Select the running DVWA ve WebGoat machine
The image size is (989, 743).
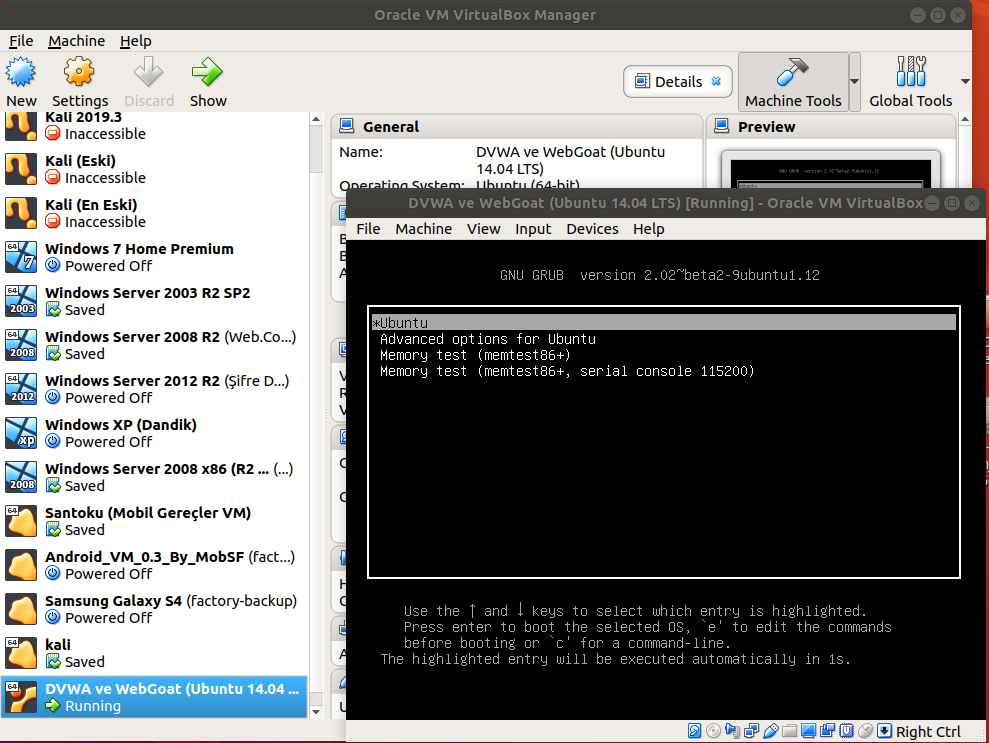[155, 697]
